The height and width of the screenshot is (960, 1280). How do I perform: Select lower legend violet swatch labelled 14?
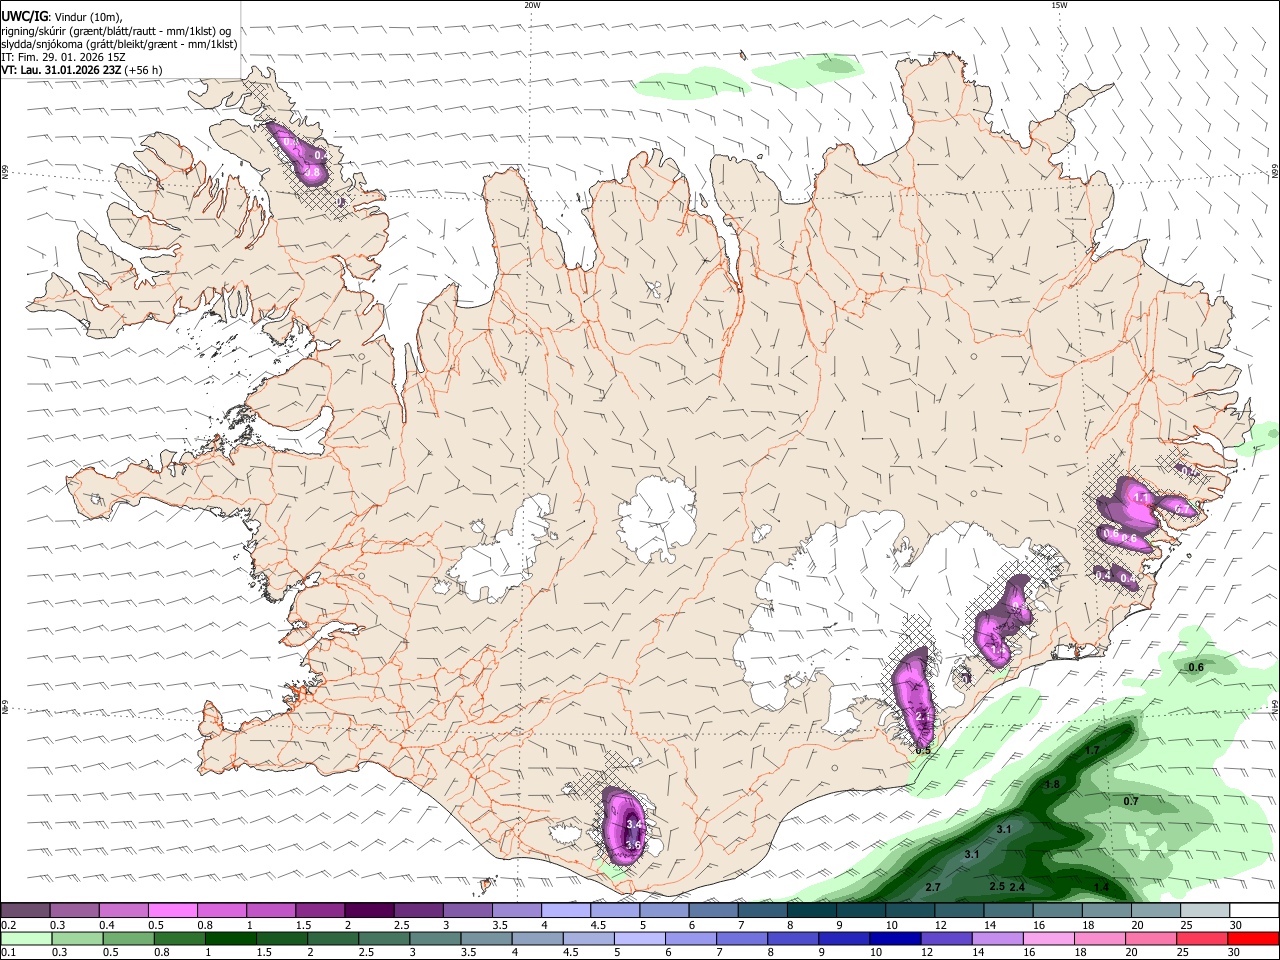[x=998, y=938]
